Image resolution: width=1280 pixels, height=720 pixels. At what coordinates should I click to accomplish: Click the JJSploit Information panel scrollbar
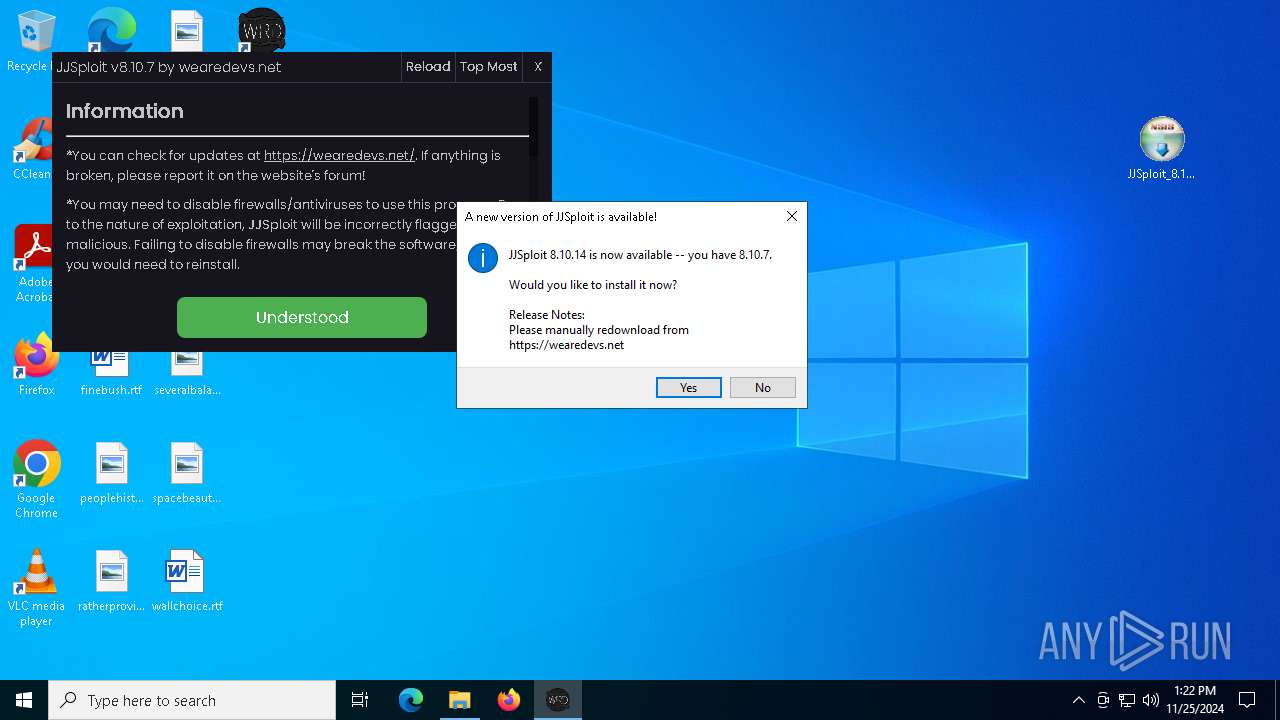tap(533, 126)
